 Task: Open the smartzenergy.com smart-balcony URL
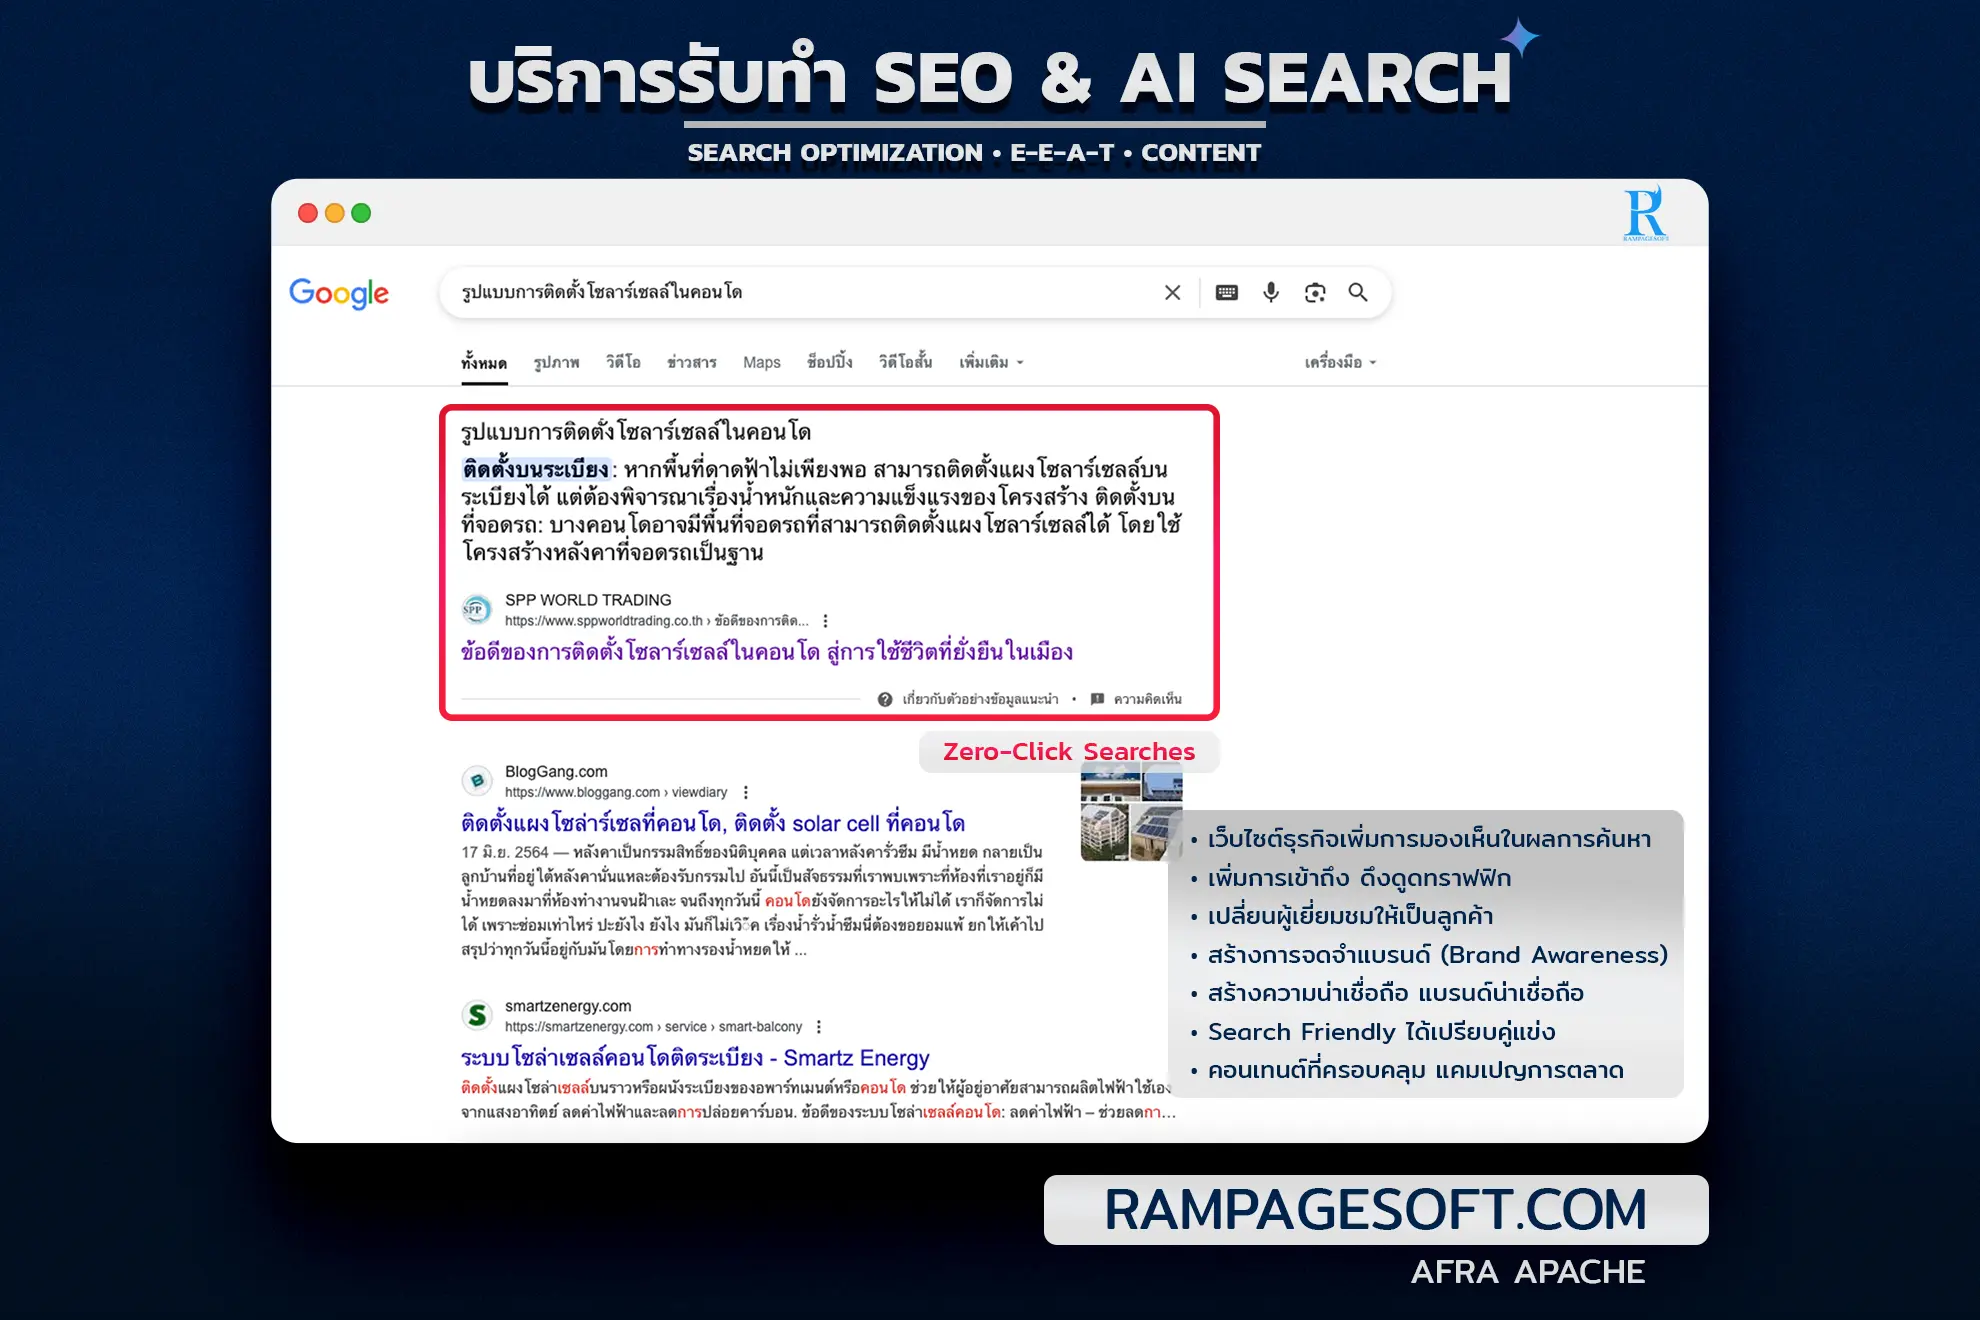[x=653, y=1027]
